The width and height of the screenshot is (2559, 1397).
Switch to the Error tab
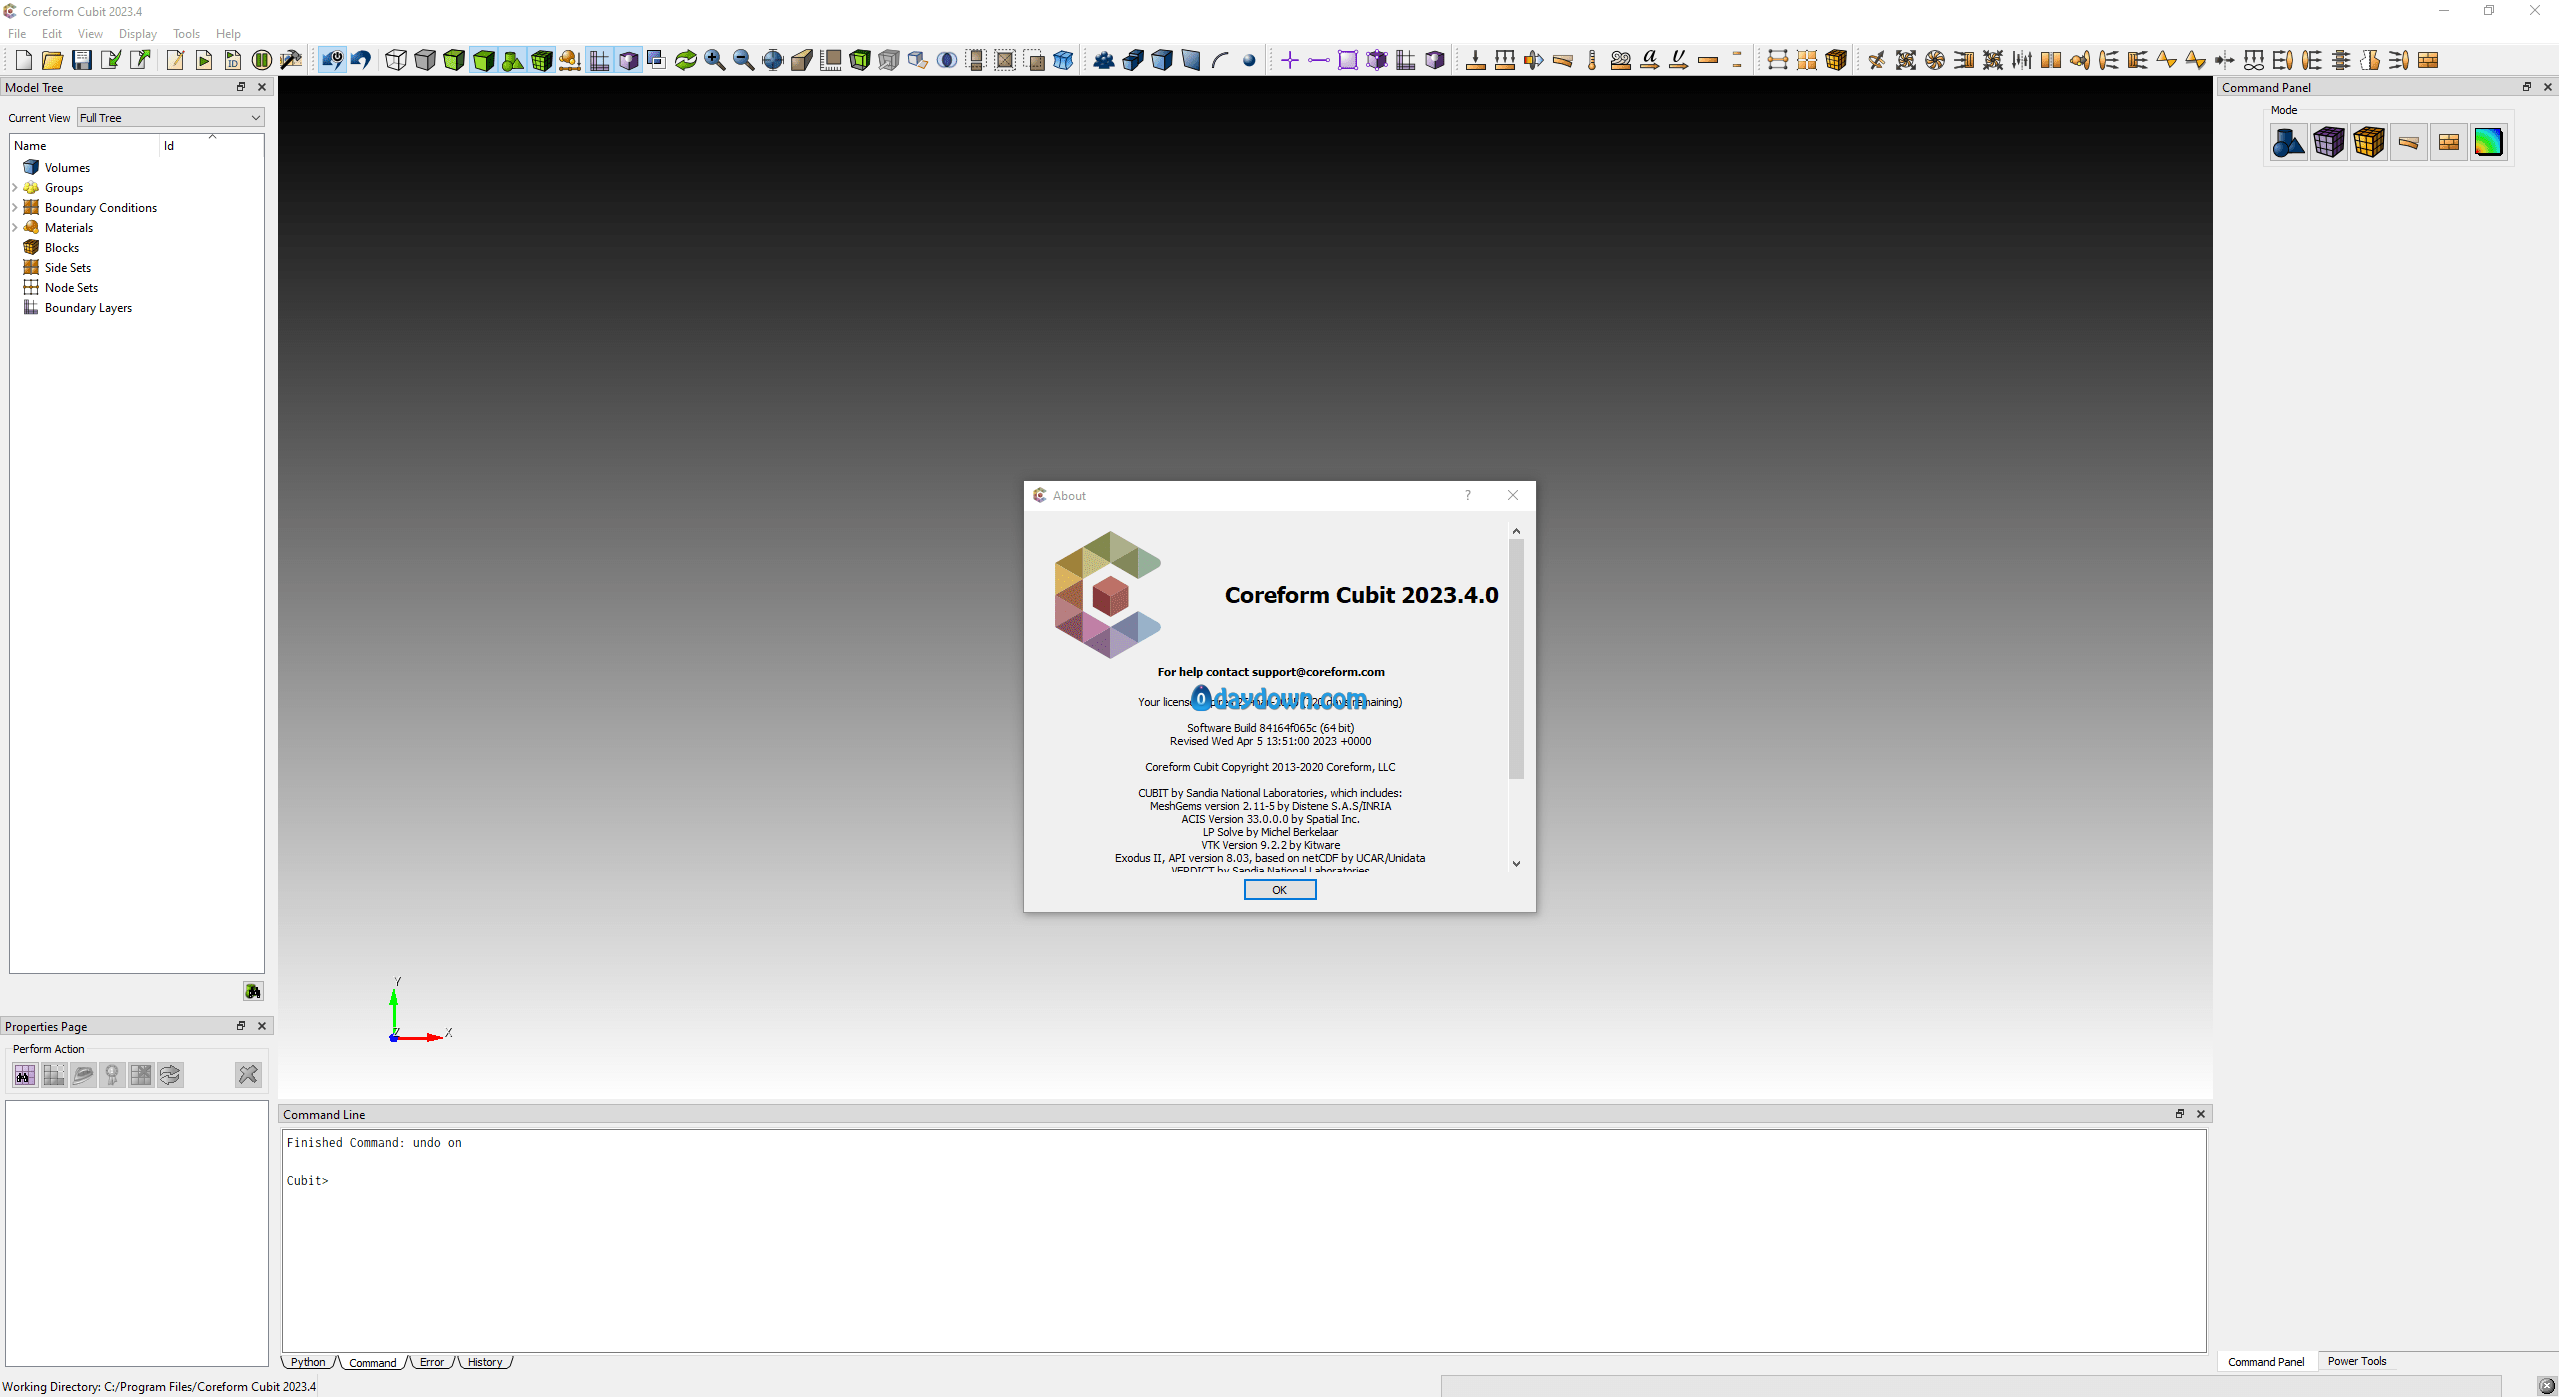point(432,1362)
